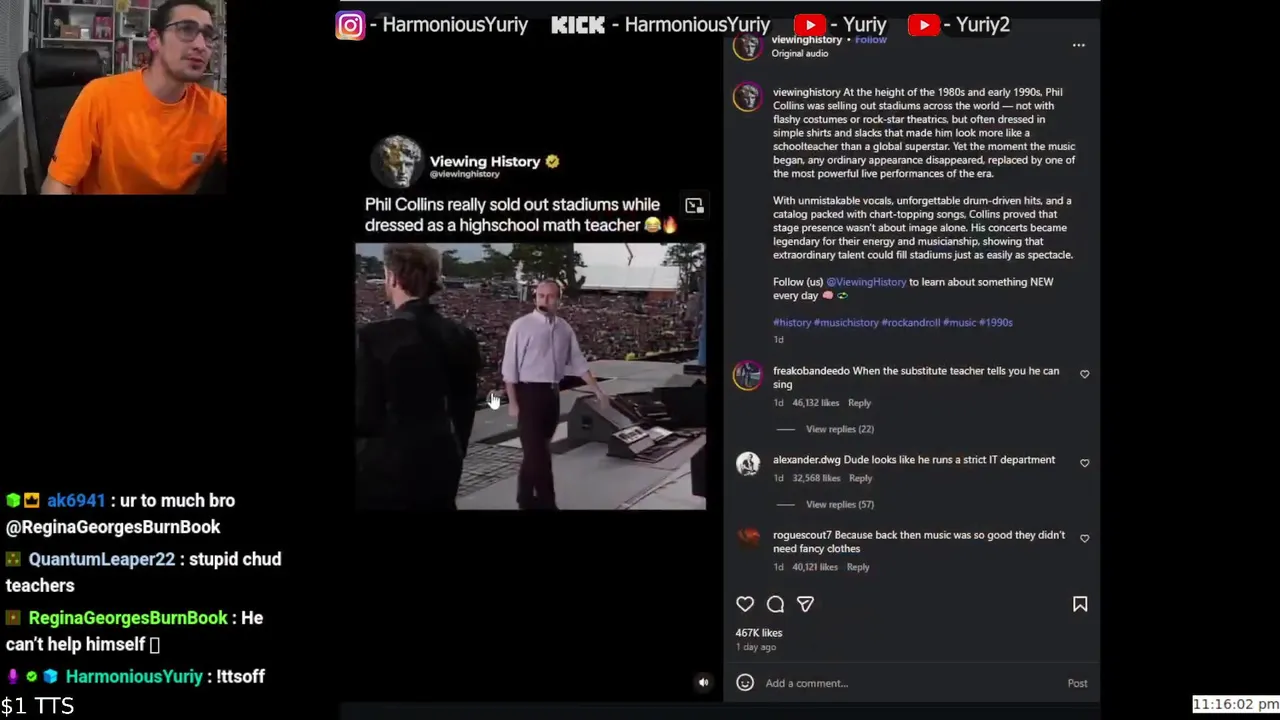Screen dimensions: 1280x720
Task: Open comments with the speech bubble icon
Action: coord(775,604)
